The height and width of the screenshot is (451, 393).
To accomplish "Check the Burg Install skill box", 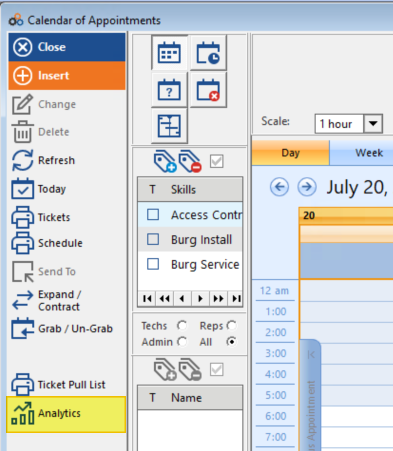I will coord(153,239).
